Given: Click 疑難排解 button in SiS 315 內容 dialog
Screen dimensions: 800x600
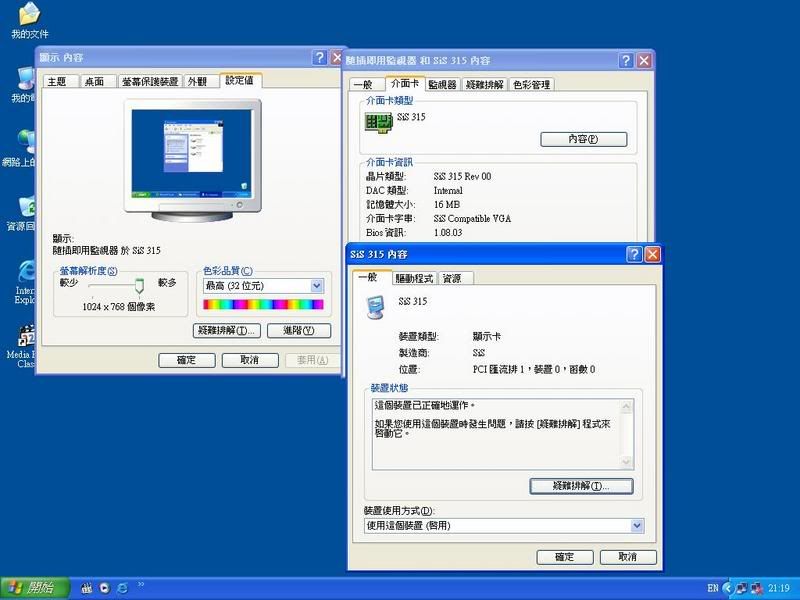Looking at the screenshot, I should point(581,486).
